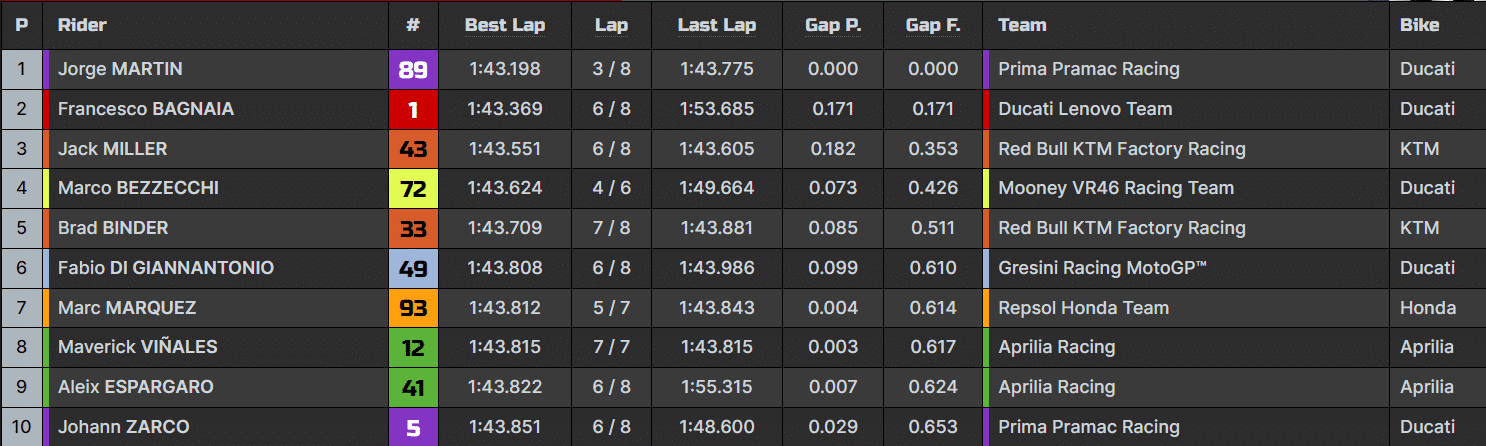The height and width of the screenshot is (446, 1486).
Task: Click Repsol Honda Team entry
Action: pos(1083,308)
